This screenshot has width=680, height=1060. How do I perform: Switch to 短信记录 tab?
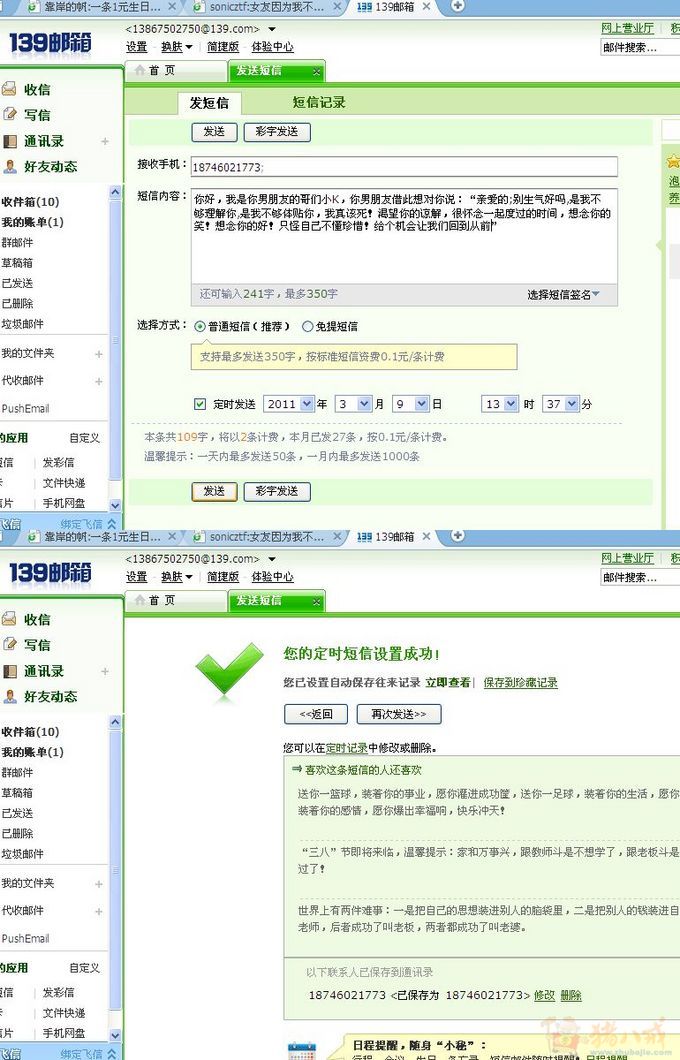coord(319,102)
